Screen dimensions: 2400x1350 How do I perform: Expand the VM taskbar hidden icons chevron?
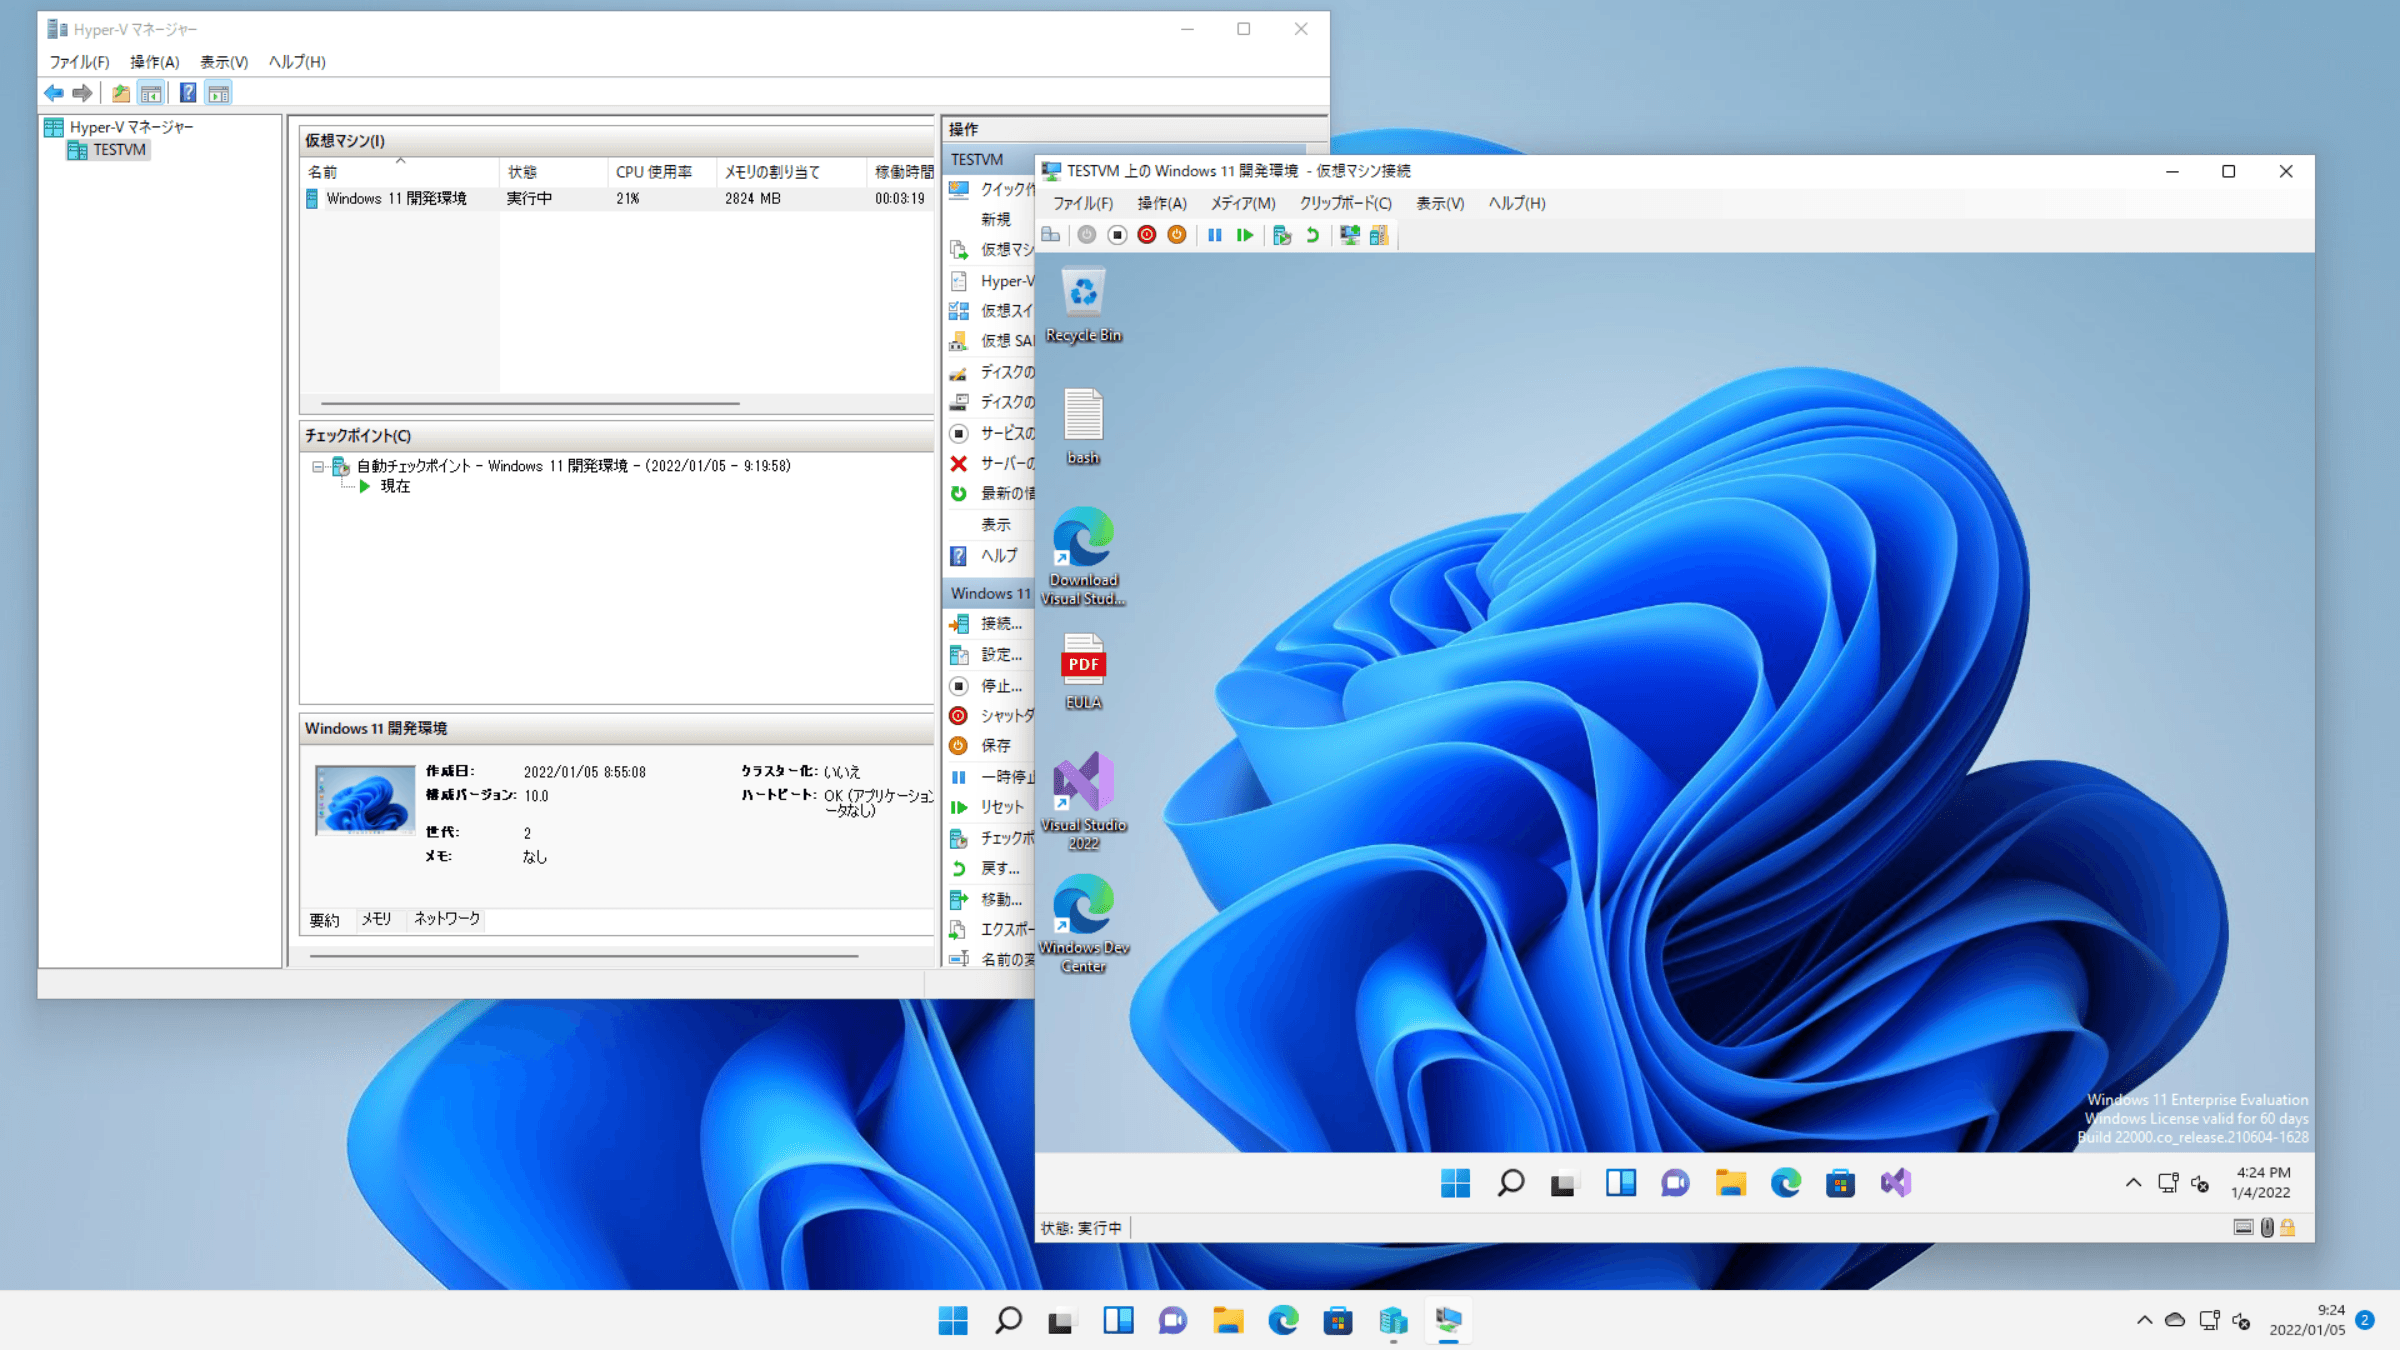[2133, 1183]
